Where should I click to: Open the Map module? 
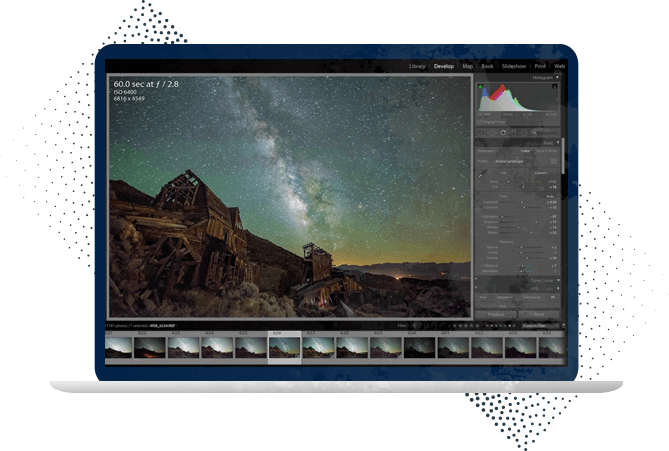coord(467,66)
